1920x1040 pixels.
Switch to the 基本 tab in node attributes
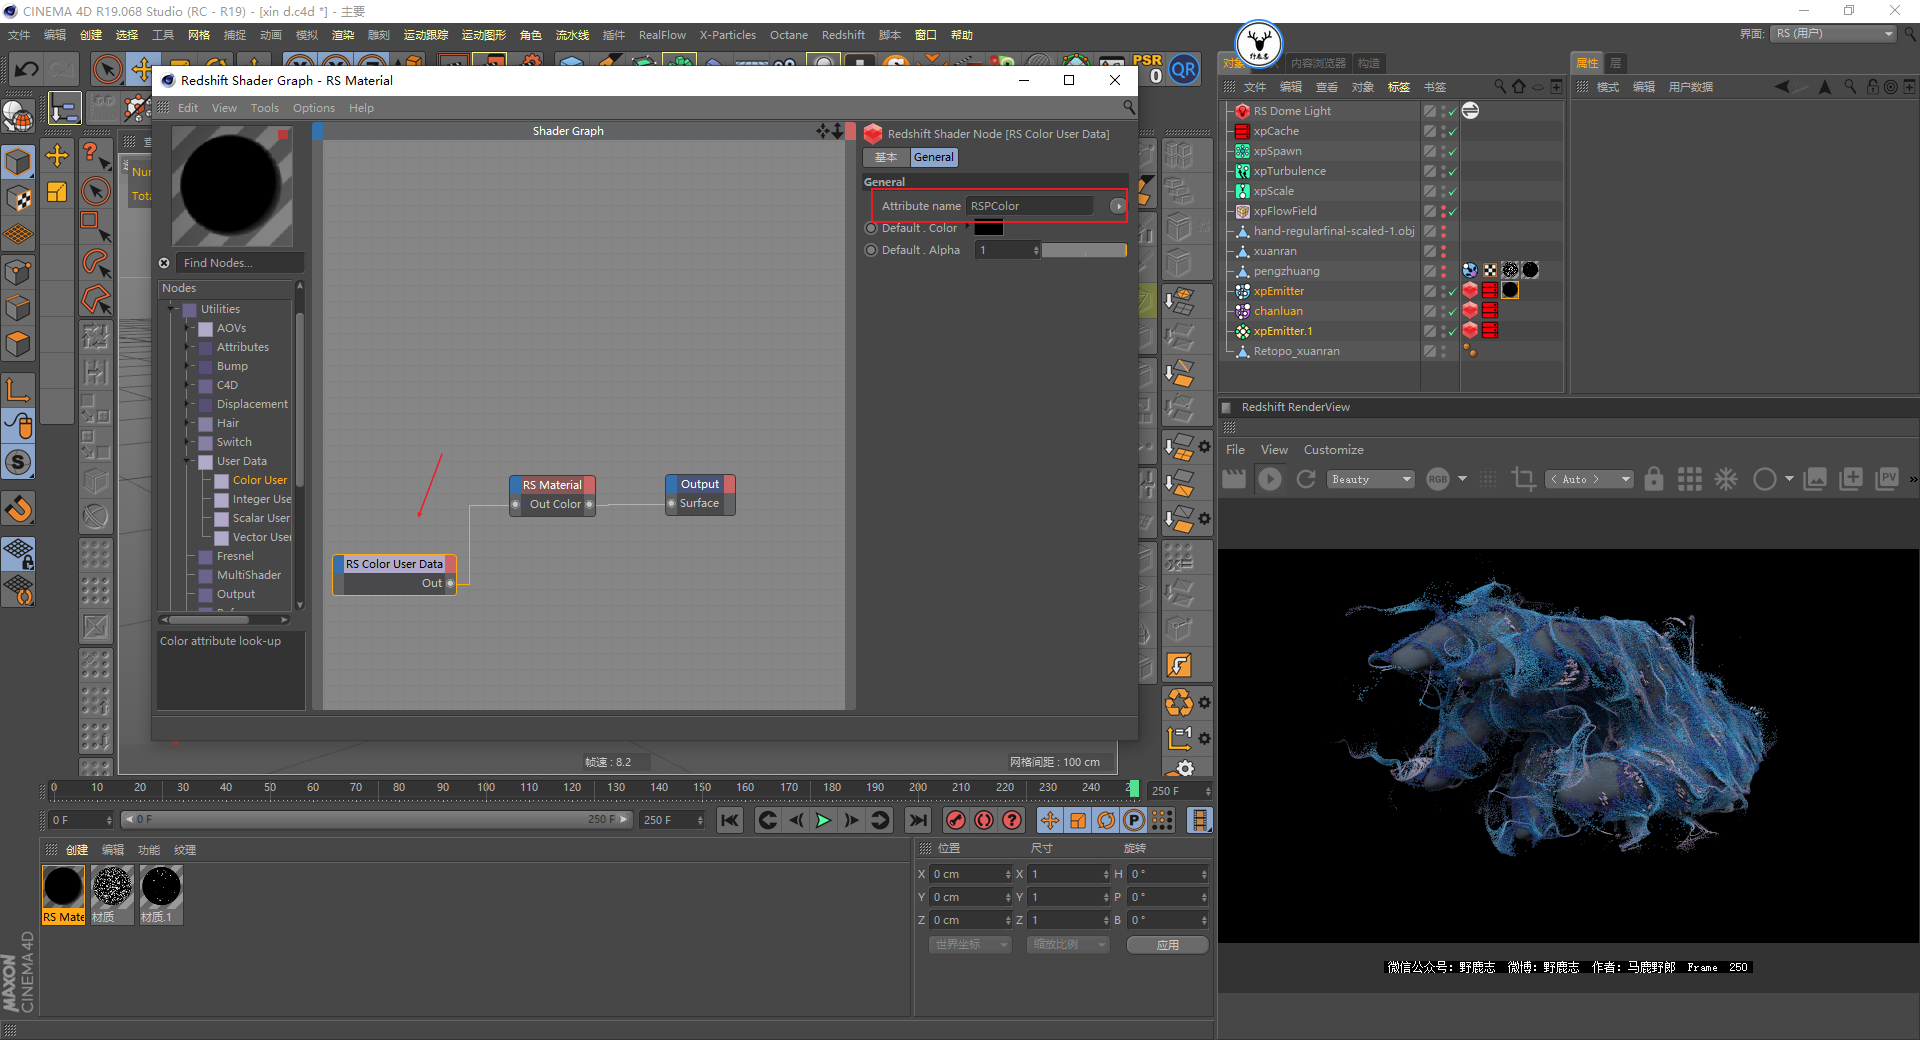coord(886,157)
